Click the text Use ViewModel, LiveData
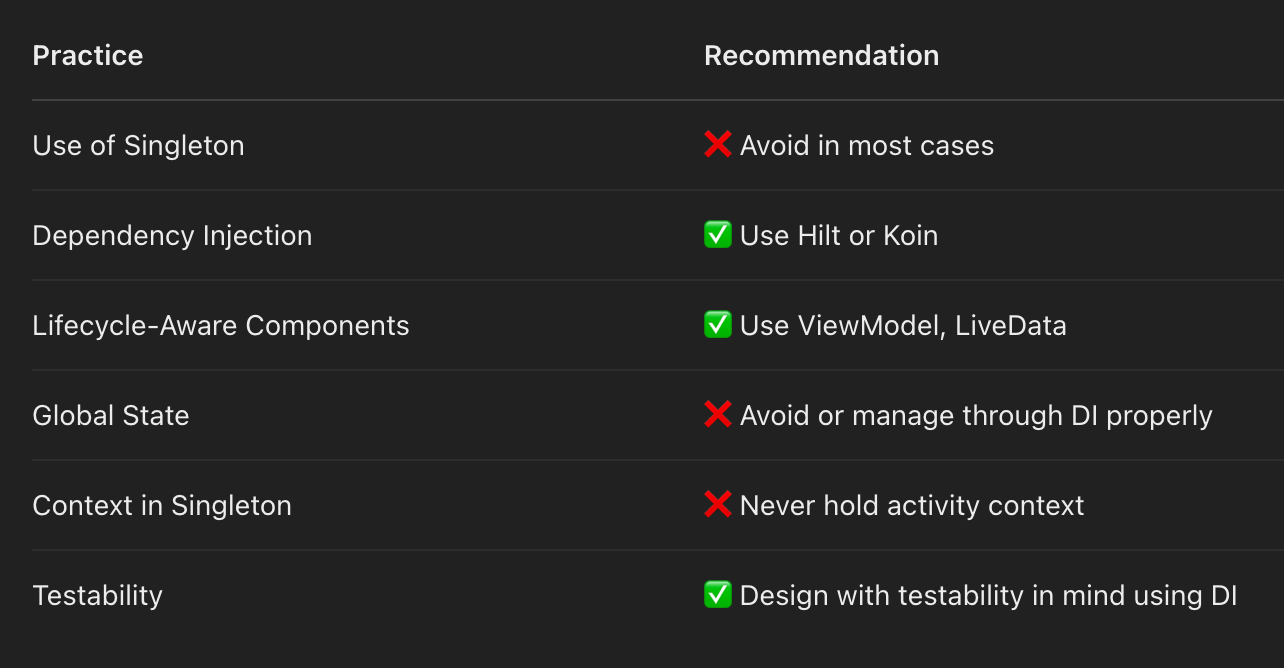The image size is (1284, 668). (903, 326)
